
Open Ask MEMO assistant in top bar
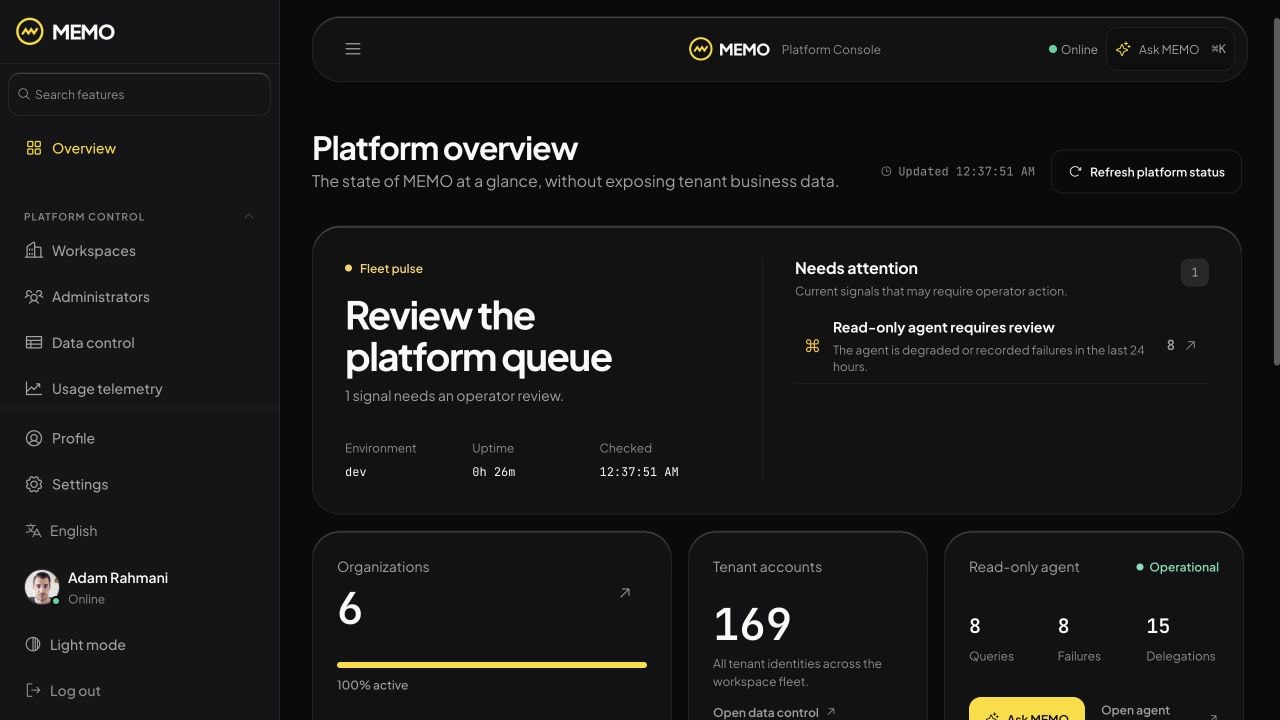pyautogui.click(x=1170, y=49)
